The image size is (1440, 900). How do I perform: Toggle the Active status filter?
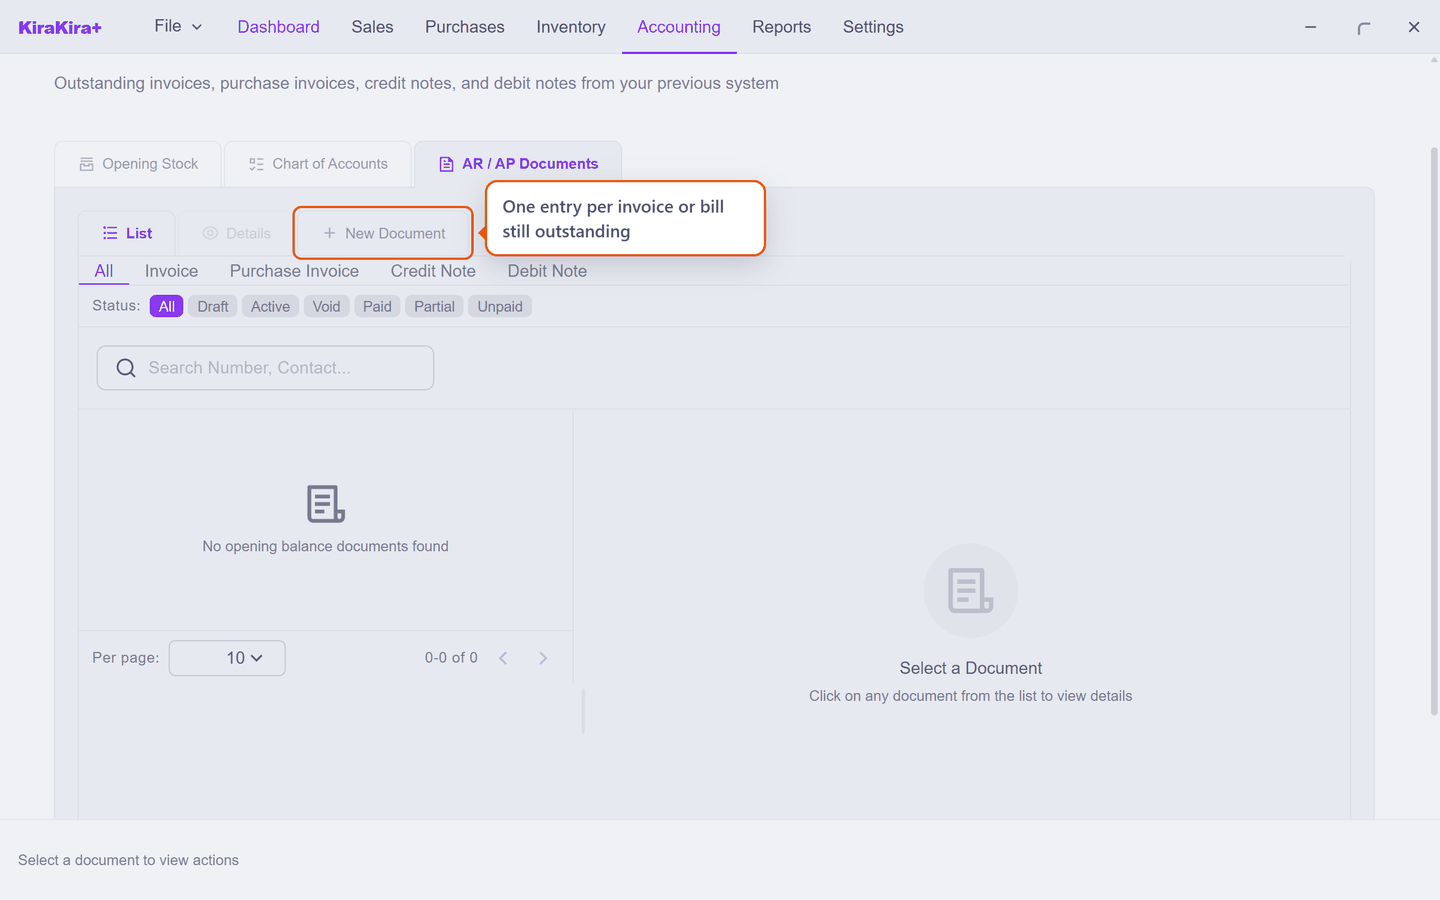(270, 306)
